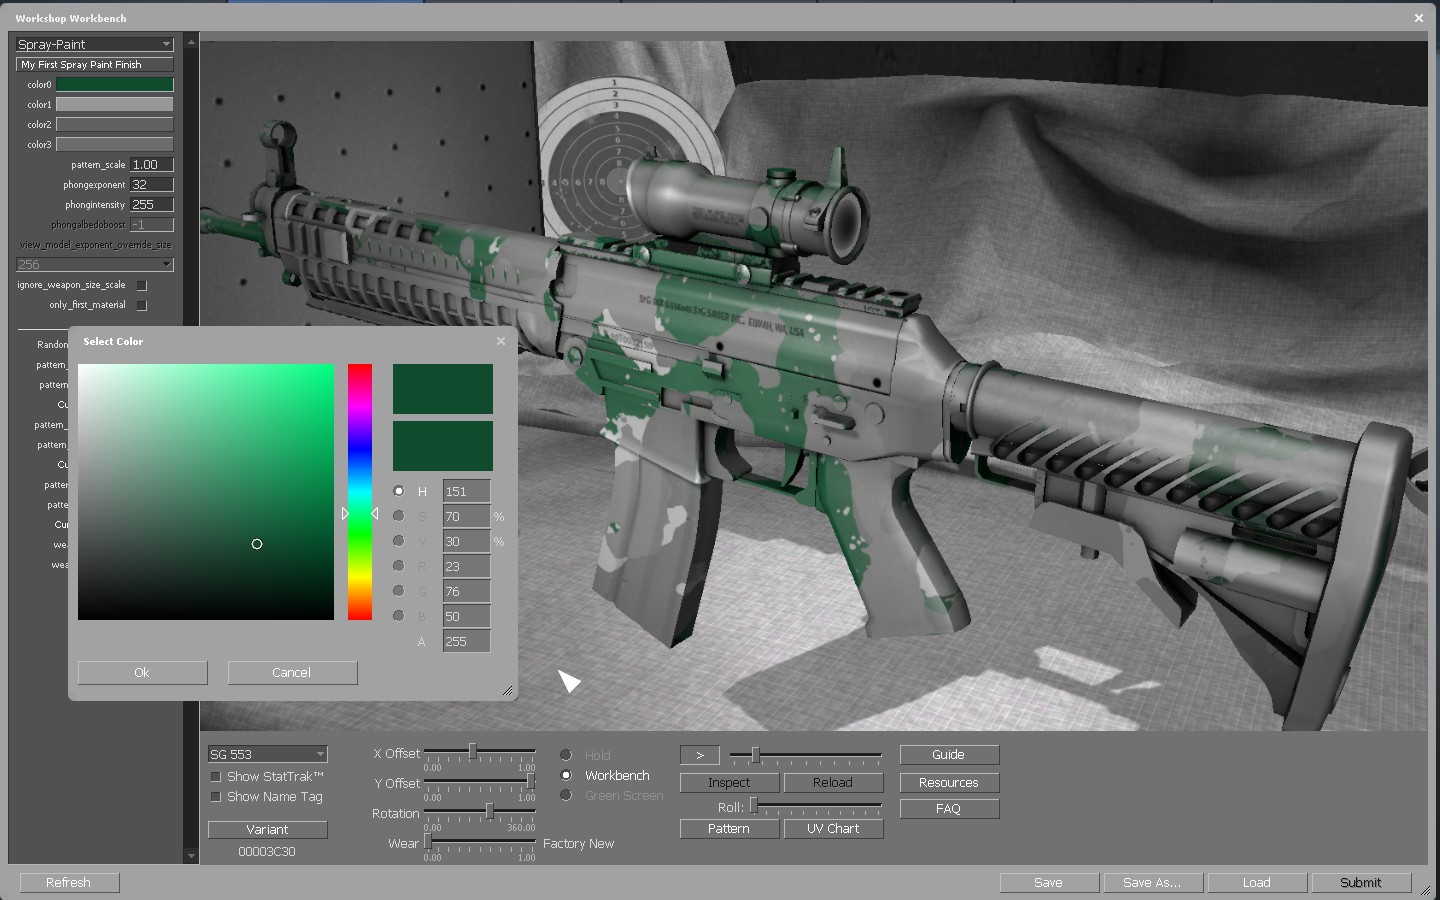Click the Pattern button
The height and width of the screenshot is (900, 1440).
tap(729, 829)
